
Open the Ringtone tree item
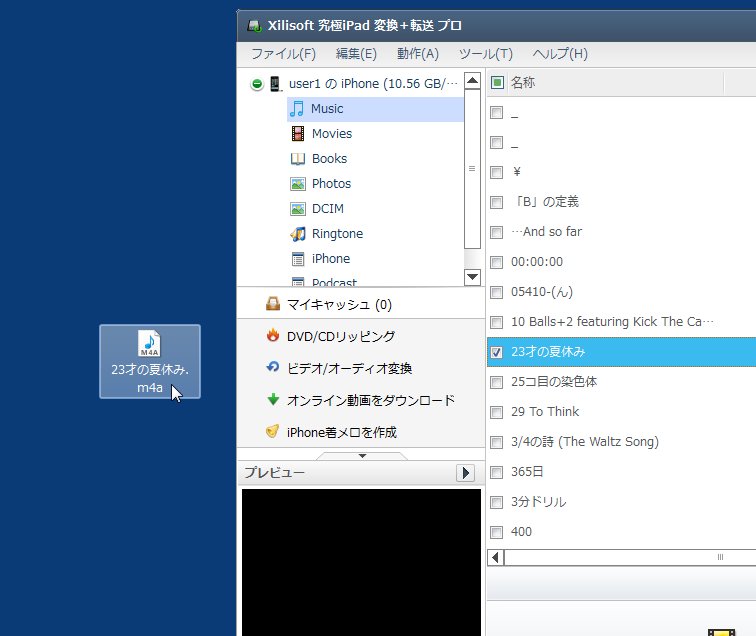tap(338, 234)
